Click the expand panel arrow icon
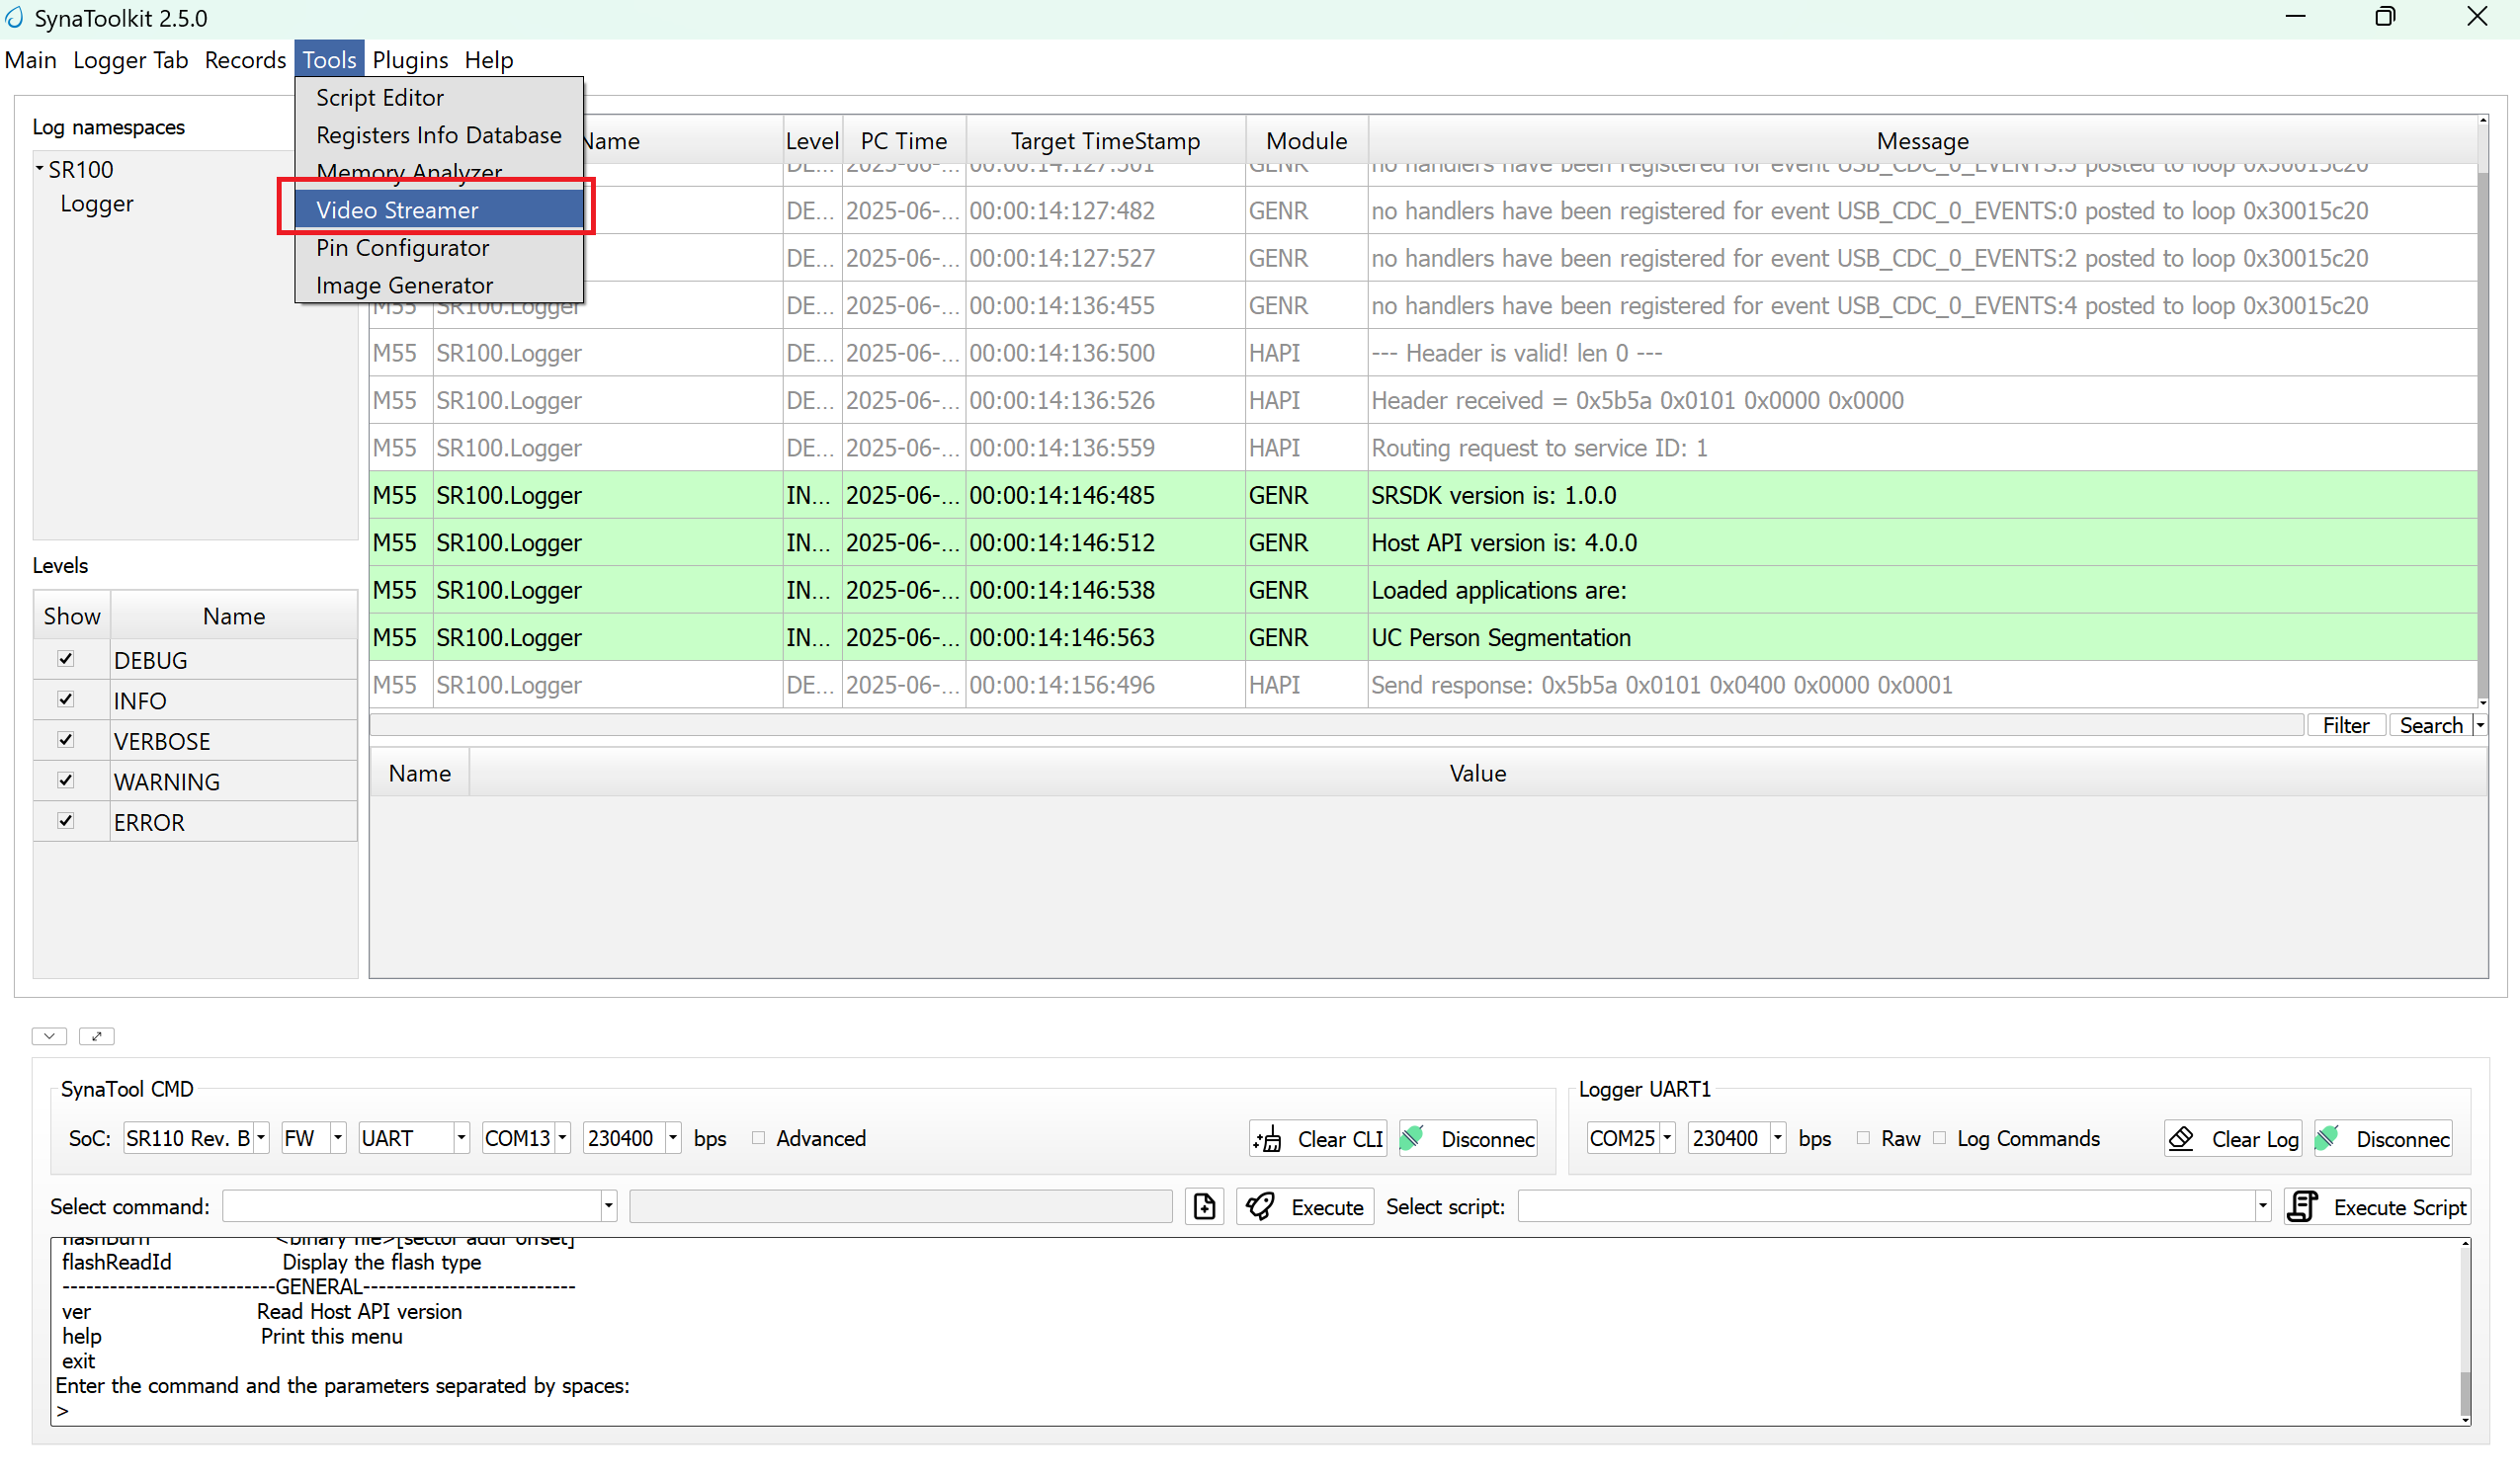Image resolution: width=2520 pixels, height=1480 pixels. tap(96, 1036)
